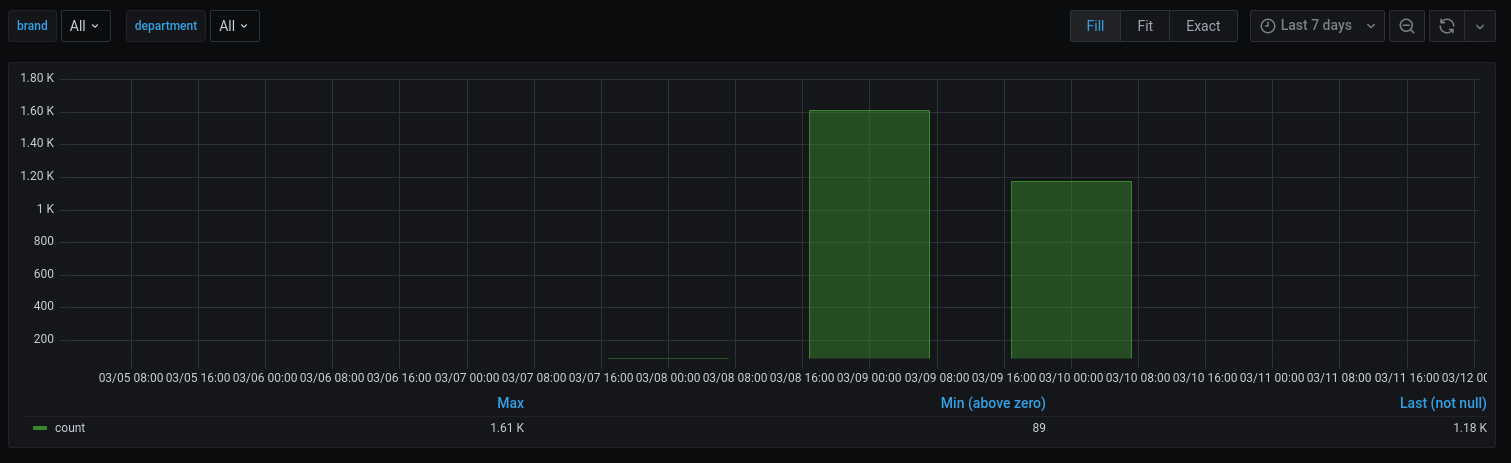
Task: Click the 03/05 08:00 x-axis label
Action: coord(129,378)
